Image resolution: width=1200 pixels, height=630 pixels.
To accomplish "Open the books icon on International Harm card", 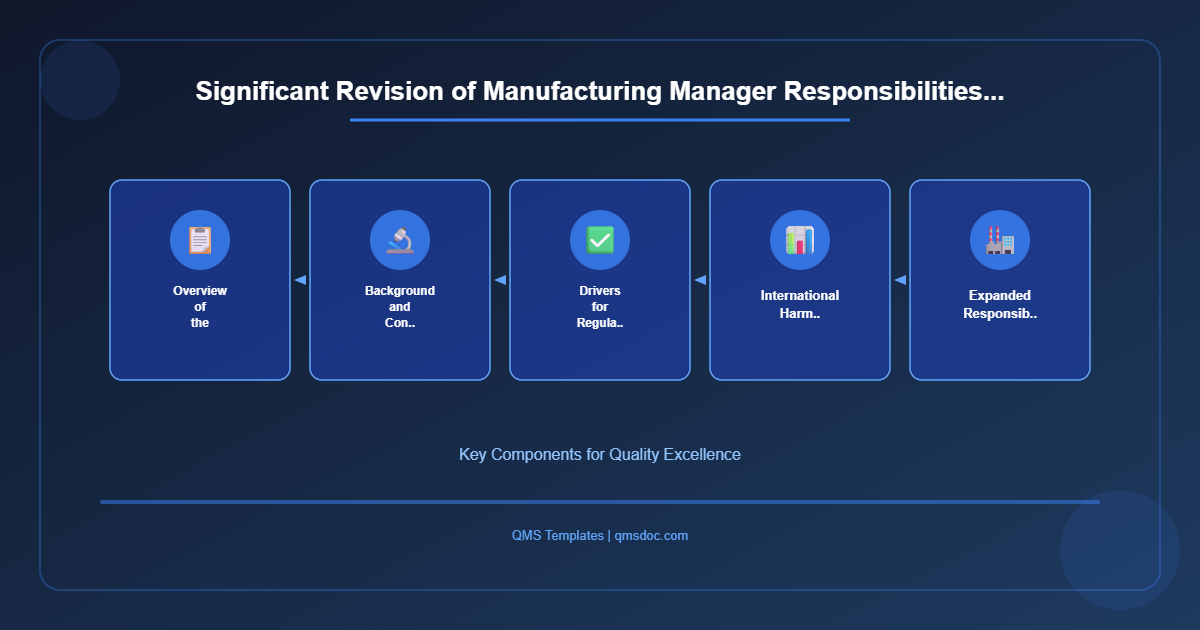I will click(x=800, y=239).
